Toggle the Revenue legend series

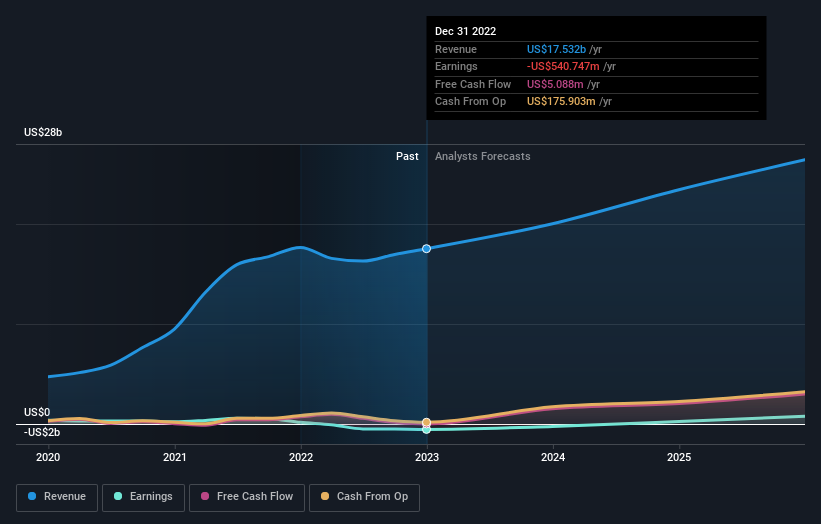point(57,497)
